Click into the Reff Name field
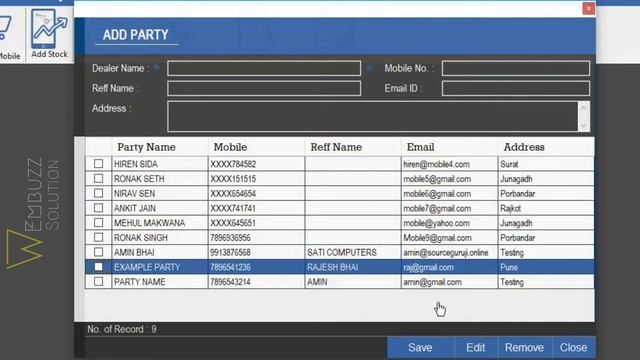Viewport: 640px width, 360px height. [x=264, y=88]
